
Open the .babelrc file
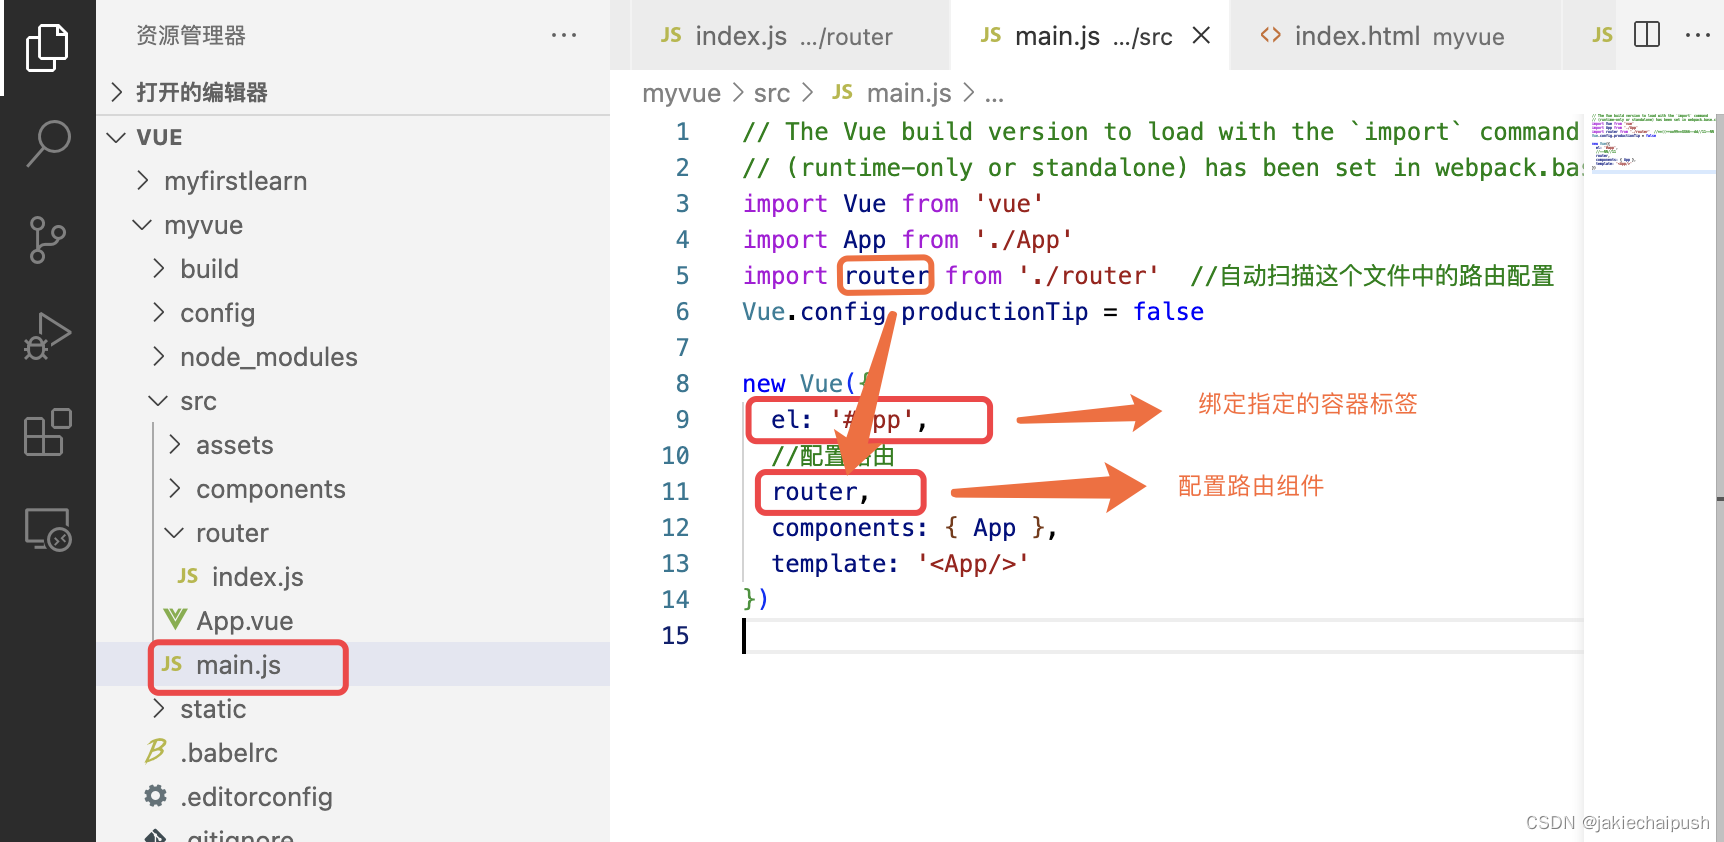[353, 753]
